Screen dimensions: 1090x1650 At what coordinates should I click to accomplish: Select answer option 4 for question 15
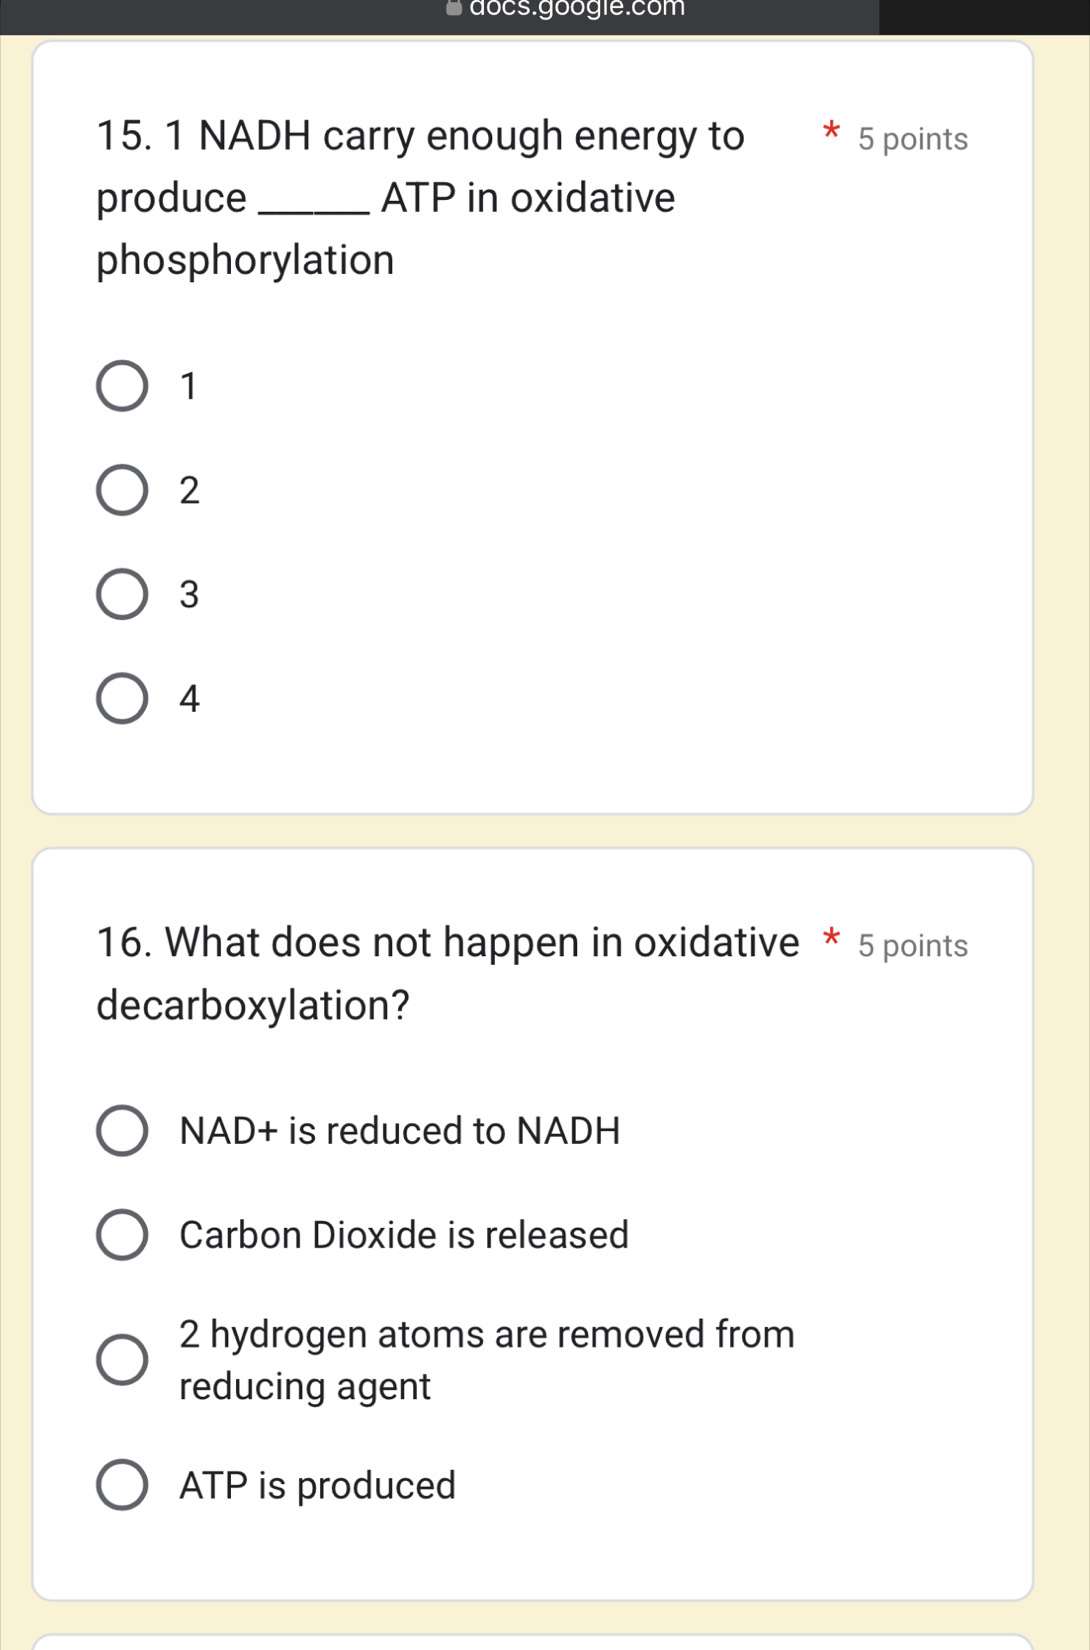click(x=120, y=700)
